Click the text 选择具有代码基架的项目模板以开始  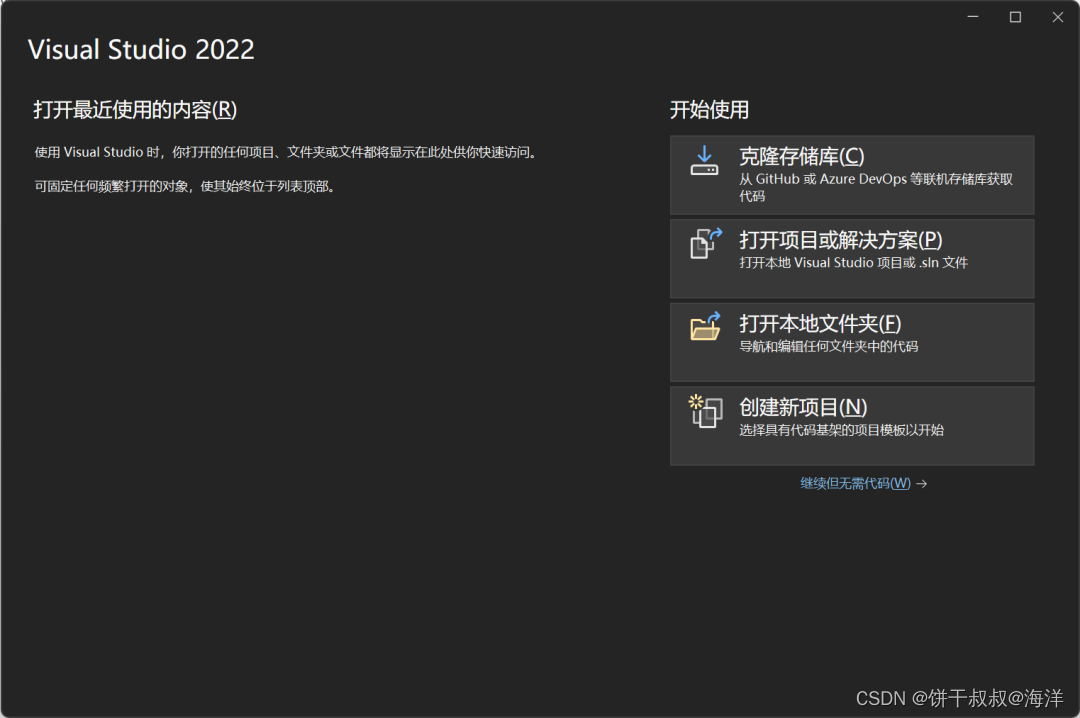pyautogui.click(x=842, y=430)
